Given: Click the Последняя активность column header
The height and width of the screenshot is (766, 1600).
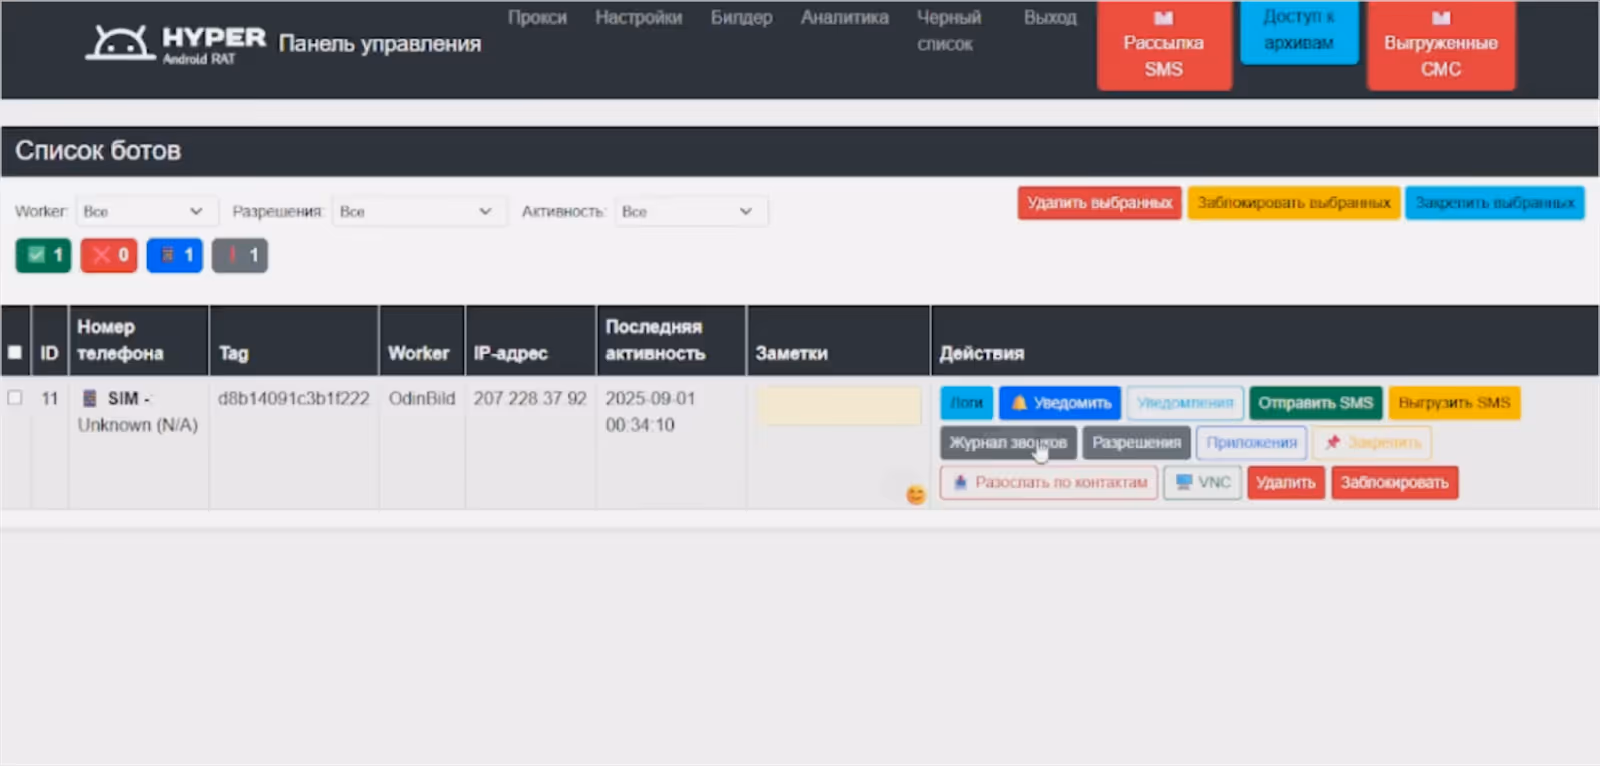Looking at the screenshot, I should pyautogui.click(x=655, y=340).
